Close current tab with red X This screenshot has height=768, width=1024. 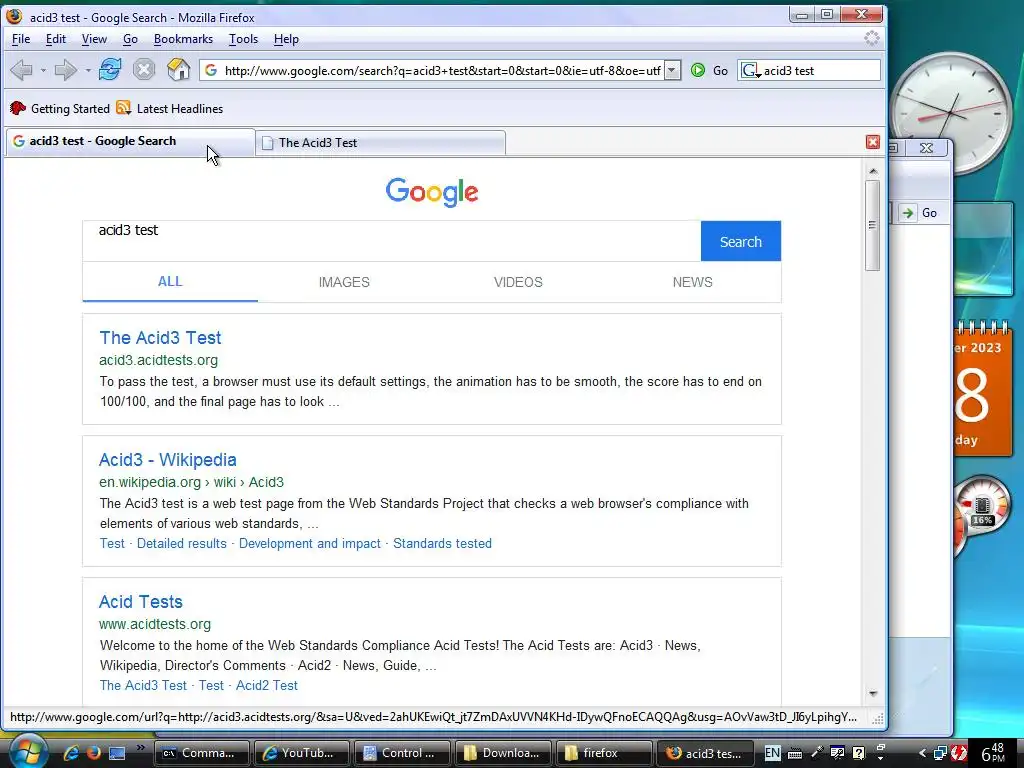(872, 142)
